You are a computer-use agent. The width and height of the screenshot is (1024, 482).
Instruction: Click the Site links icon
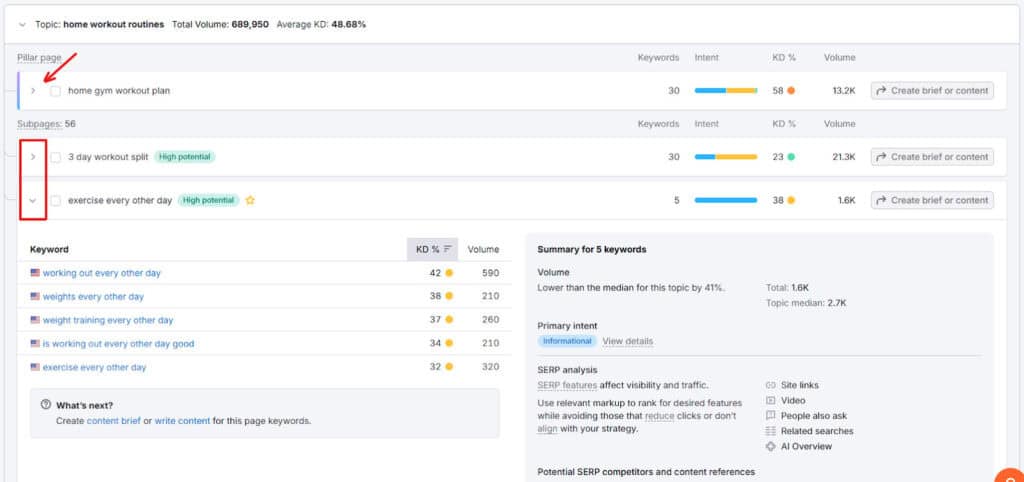[771, 385]
